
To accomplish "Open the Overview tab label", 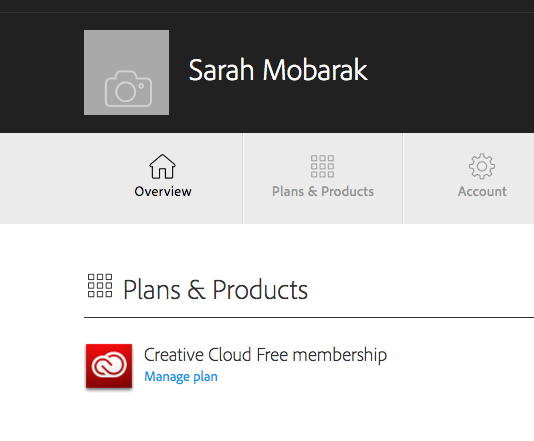I will [163, 191].
